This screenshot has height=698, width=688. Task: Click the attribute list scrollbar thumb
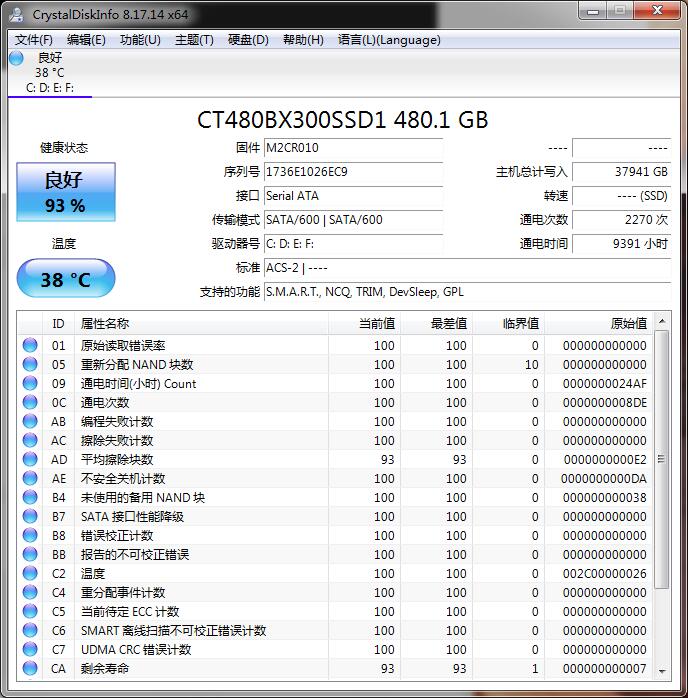click(662, 459)
